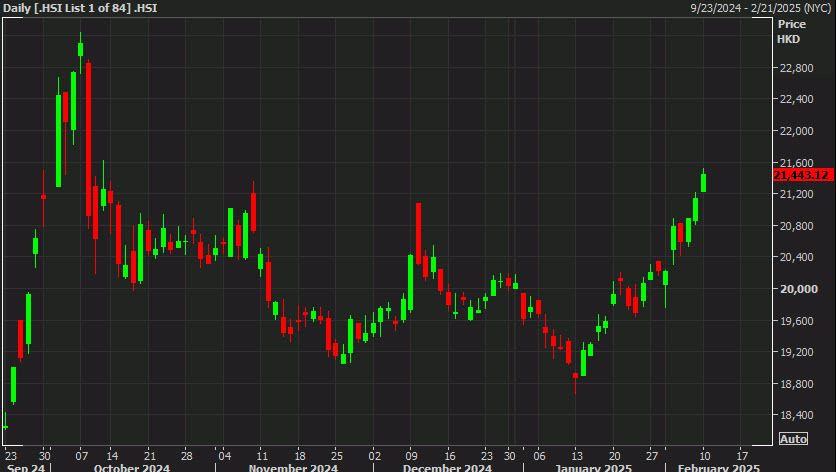Click the 19,200 price axis label
The height and width of the screenshot is (472, 836).
[x=796, y=352]
